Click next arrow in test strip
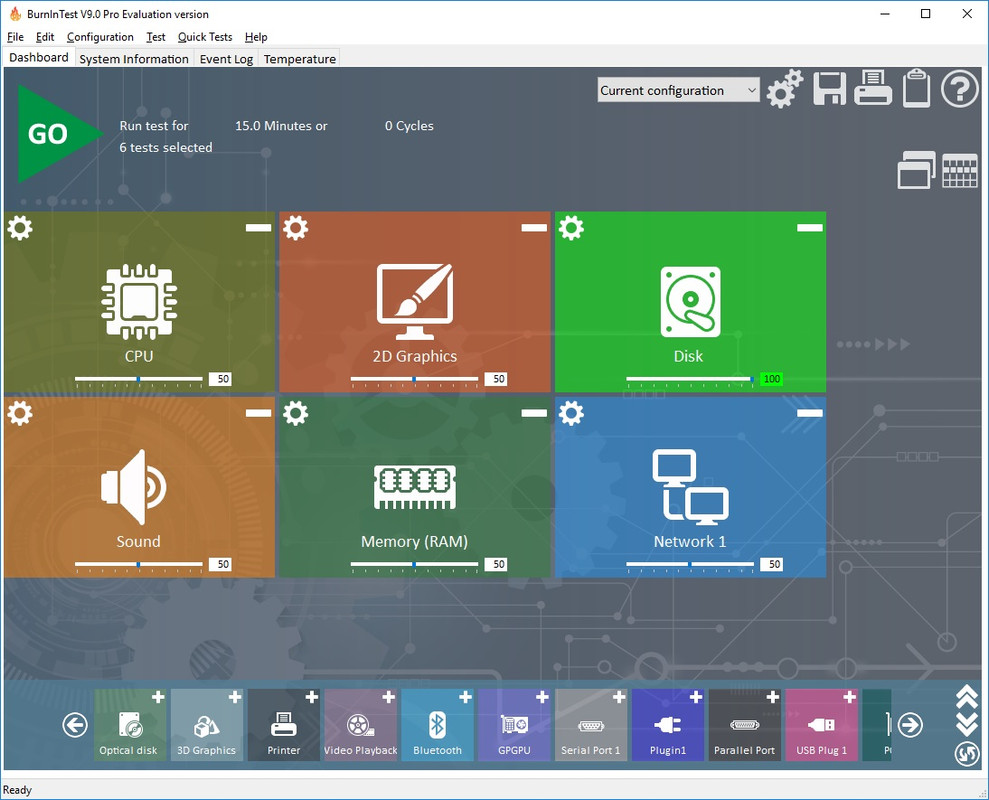This screenshot has height=800, width=989. click(910, 725)
